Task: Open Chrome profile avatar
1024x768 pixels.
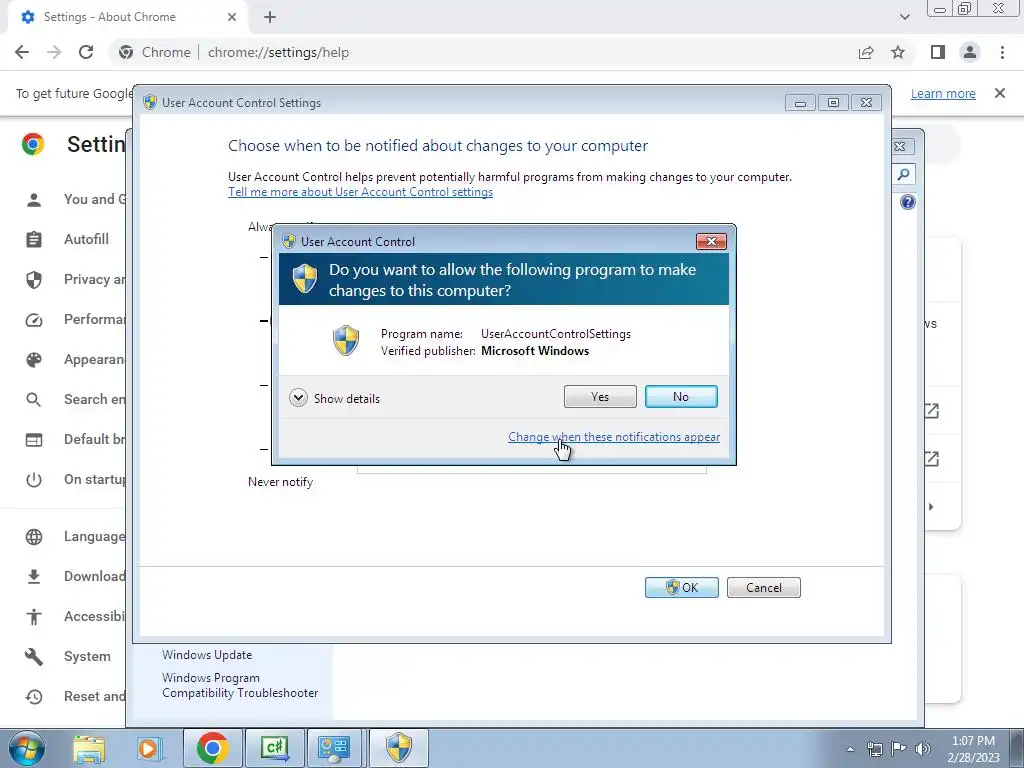Action: tap(970, 52)
